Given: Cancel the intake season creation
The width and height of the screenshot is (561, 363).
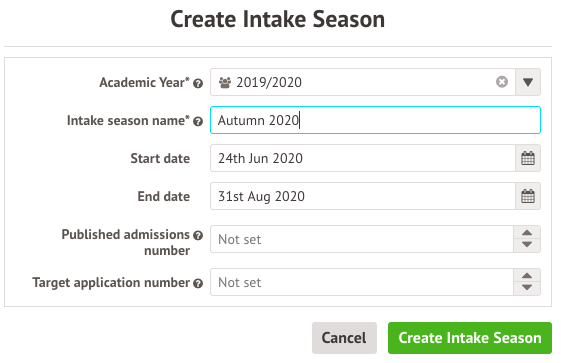Looking at the screenshot, I should click(344, 338).
